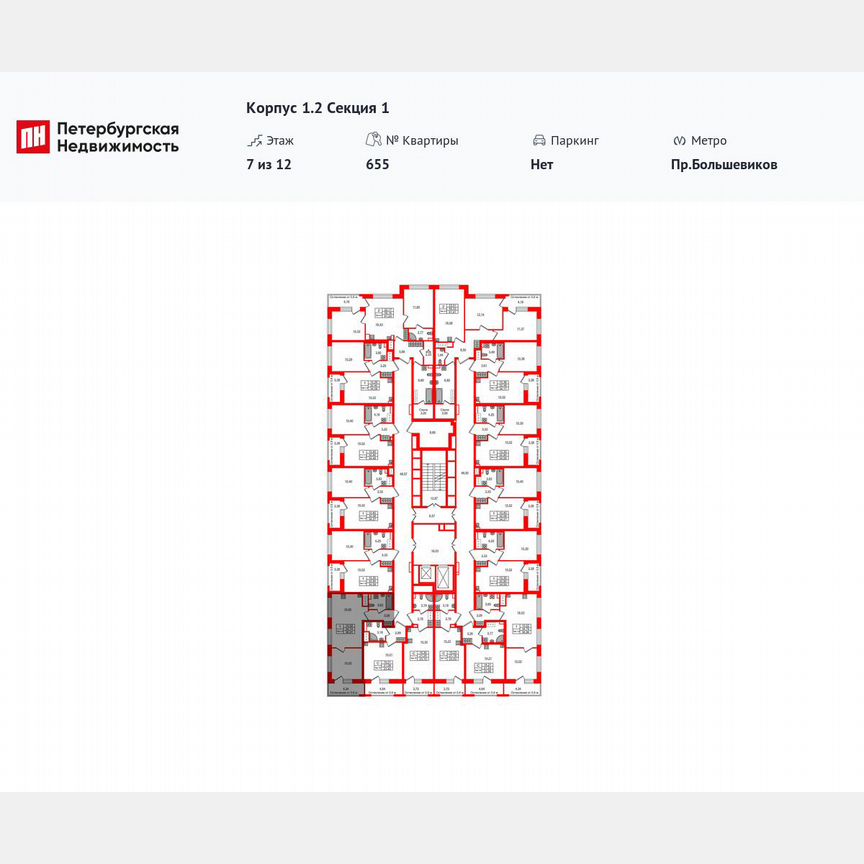Click the gray highlighted apartment on the floor plan
The image size is (864, 864).
point(346,645)
